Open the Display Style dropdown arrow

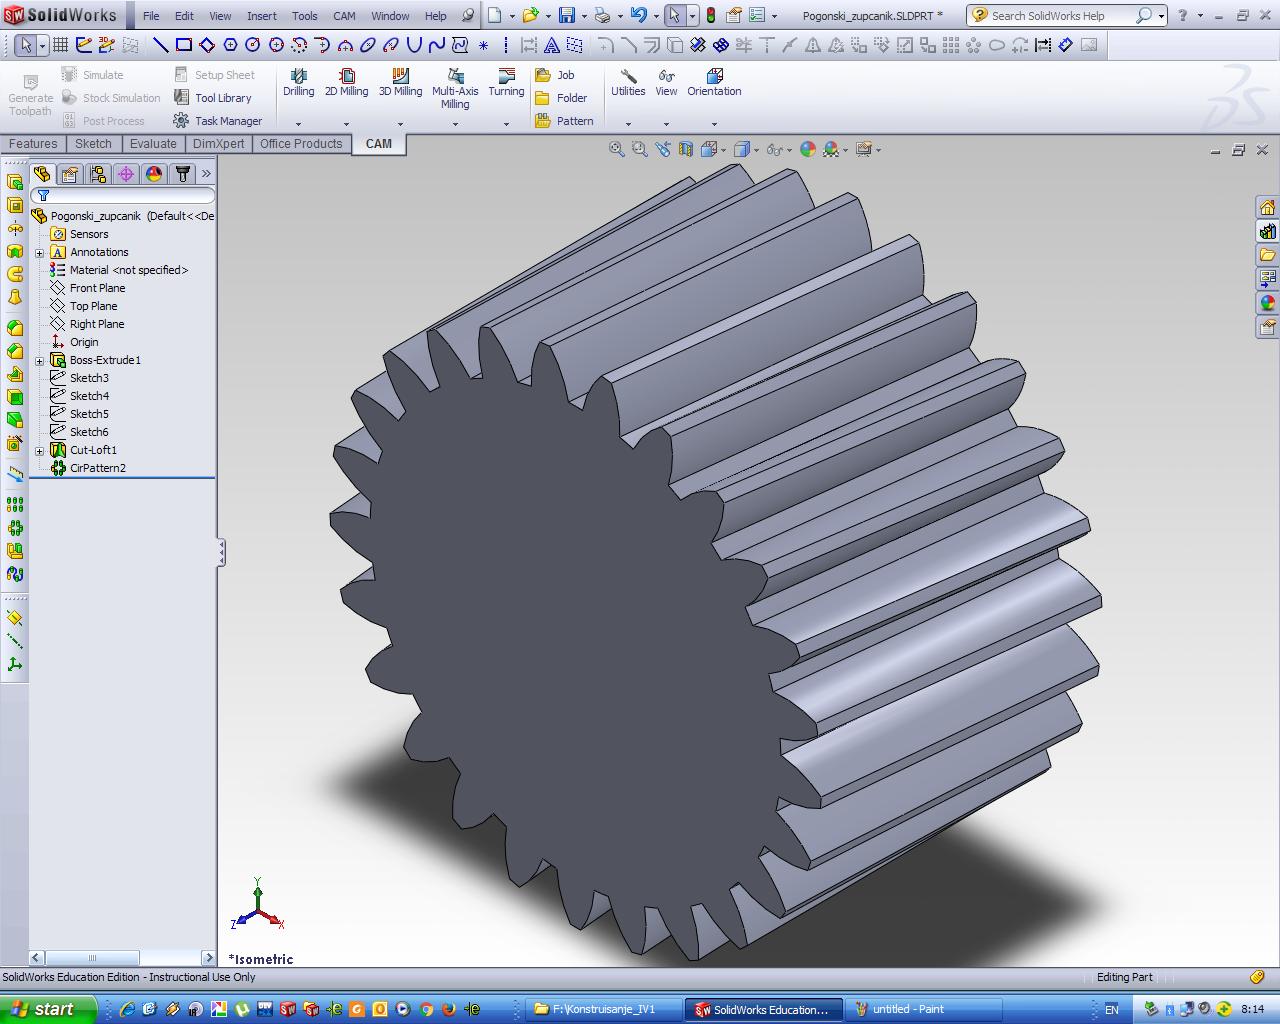(757, 150)
